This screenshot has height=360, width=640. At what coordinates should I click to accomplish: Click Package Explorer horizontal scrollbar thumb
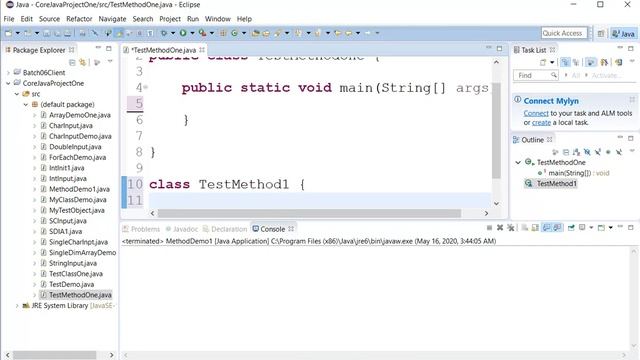pos(56,355)
